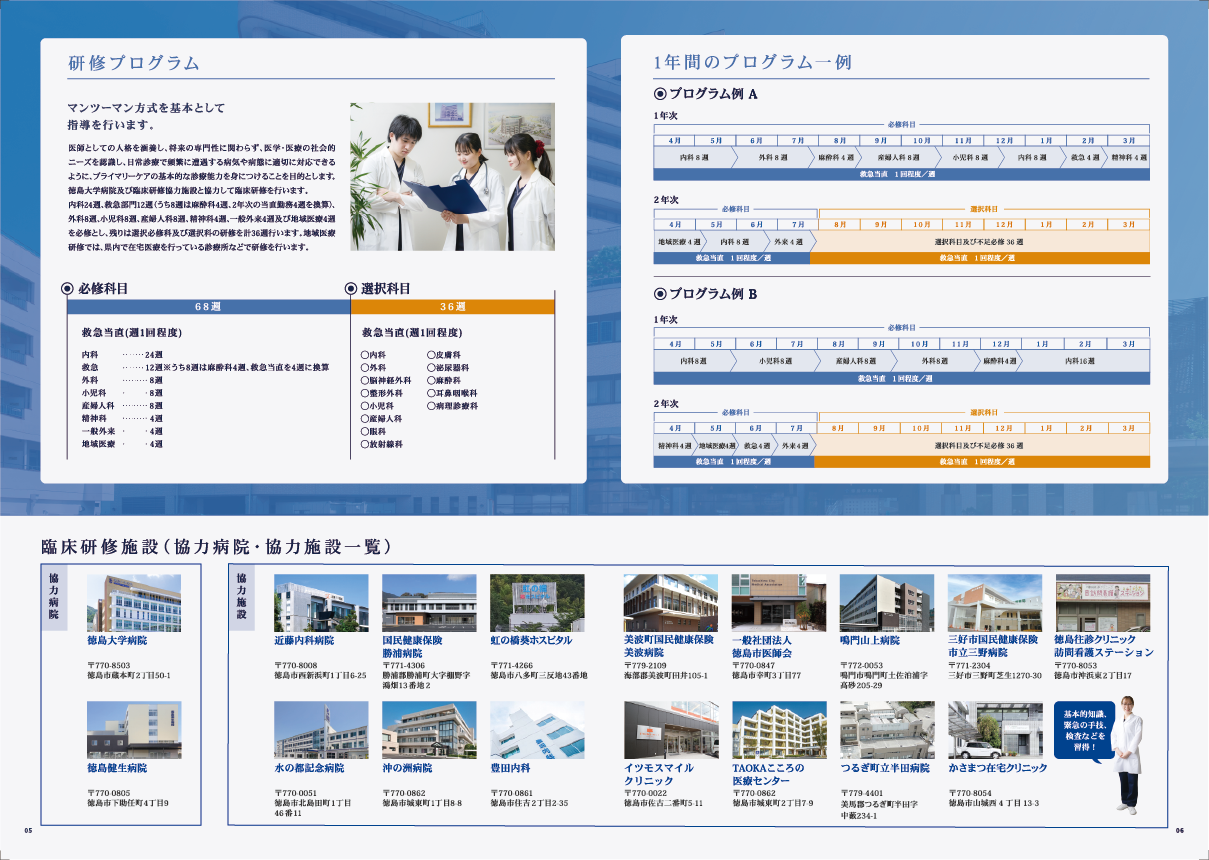Open the 徳島大学病院 building photo
The image size is (1209, 860).
tap(134, 602)
